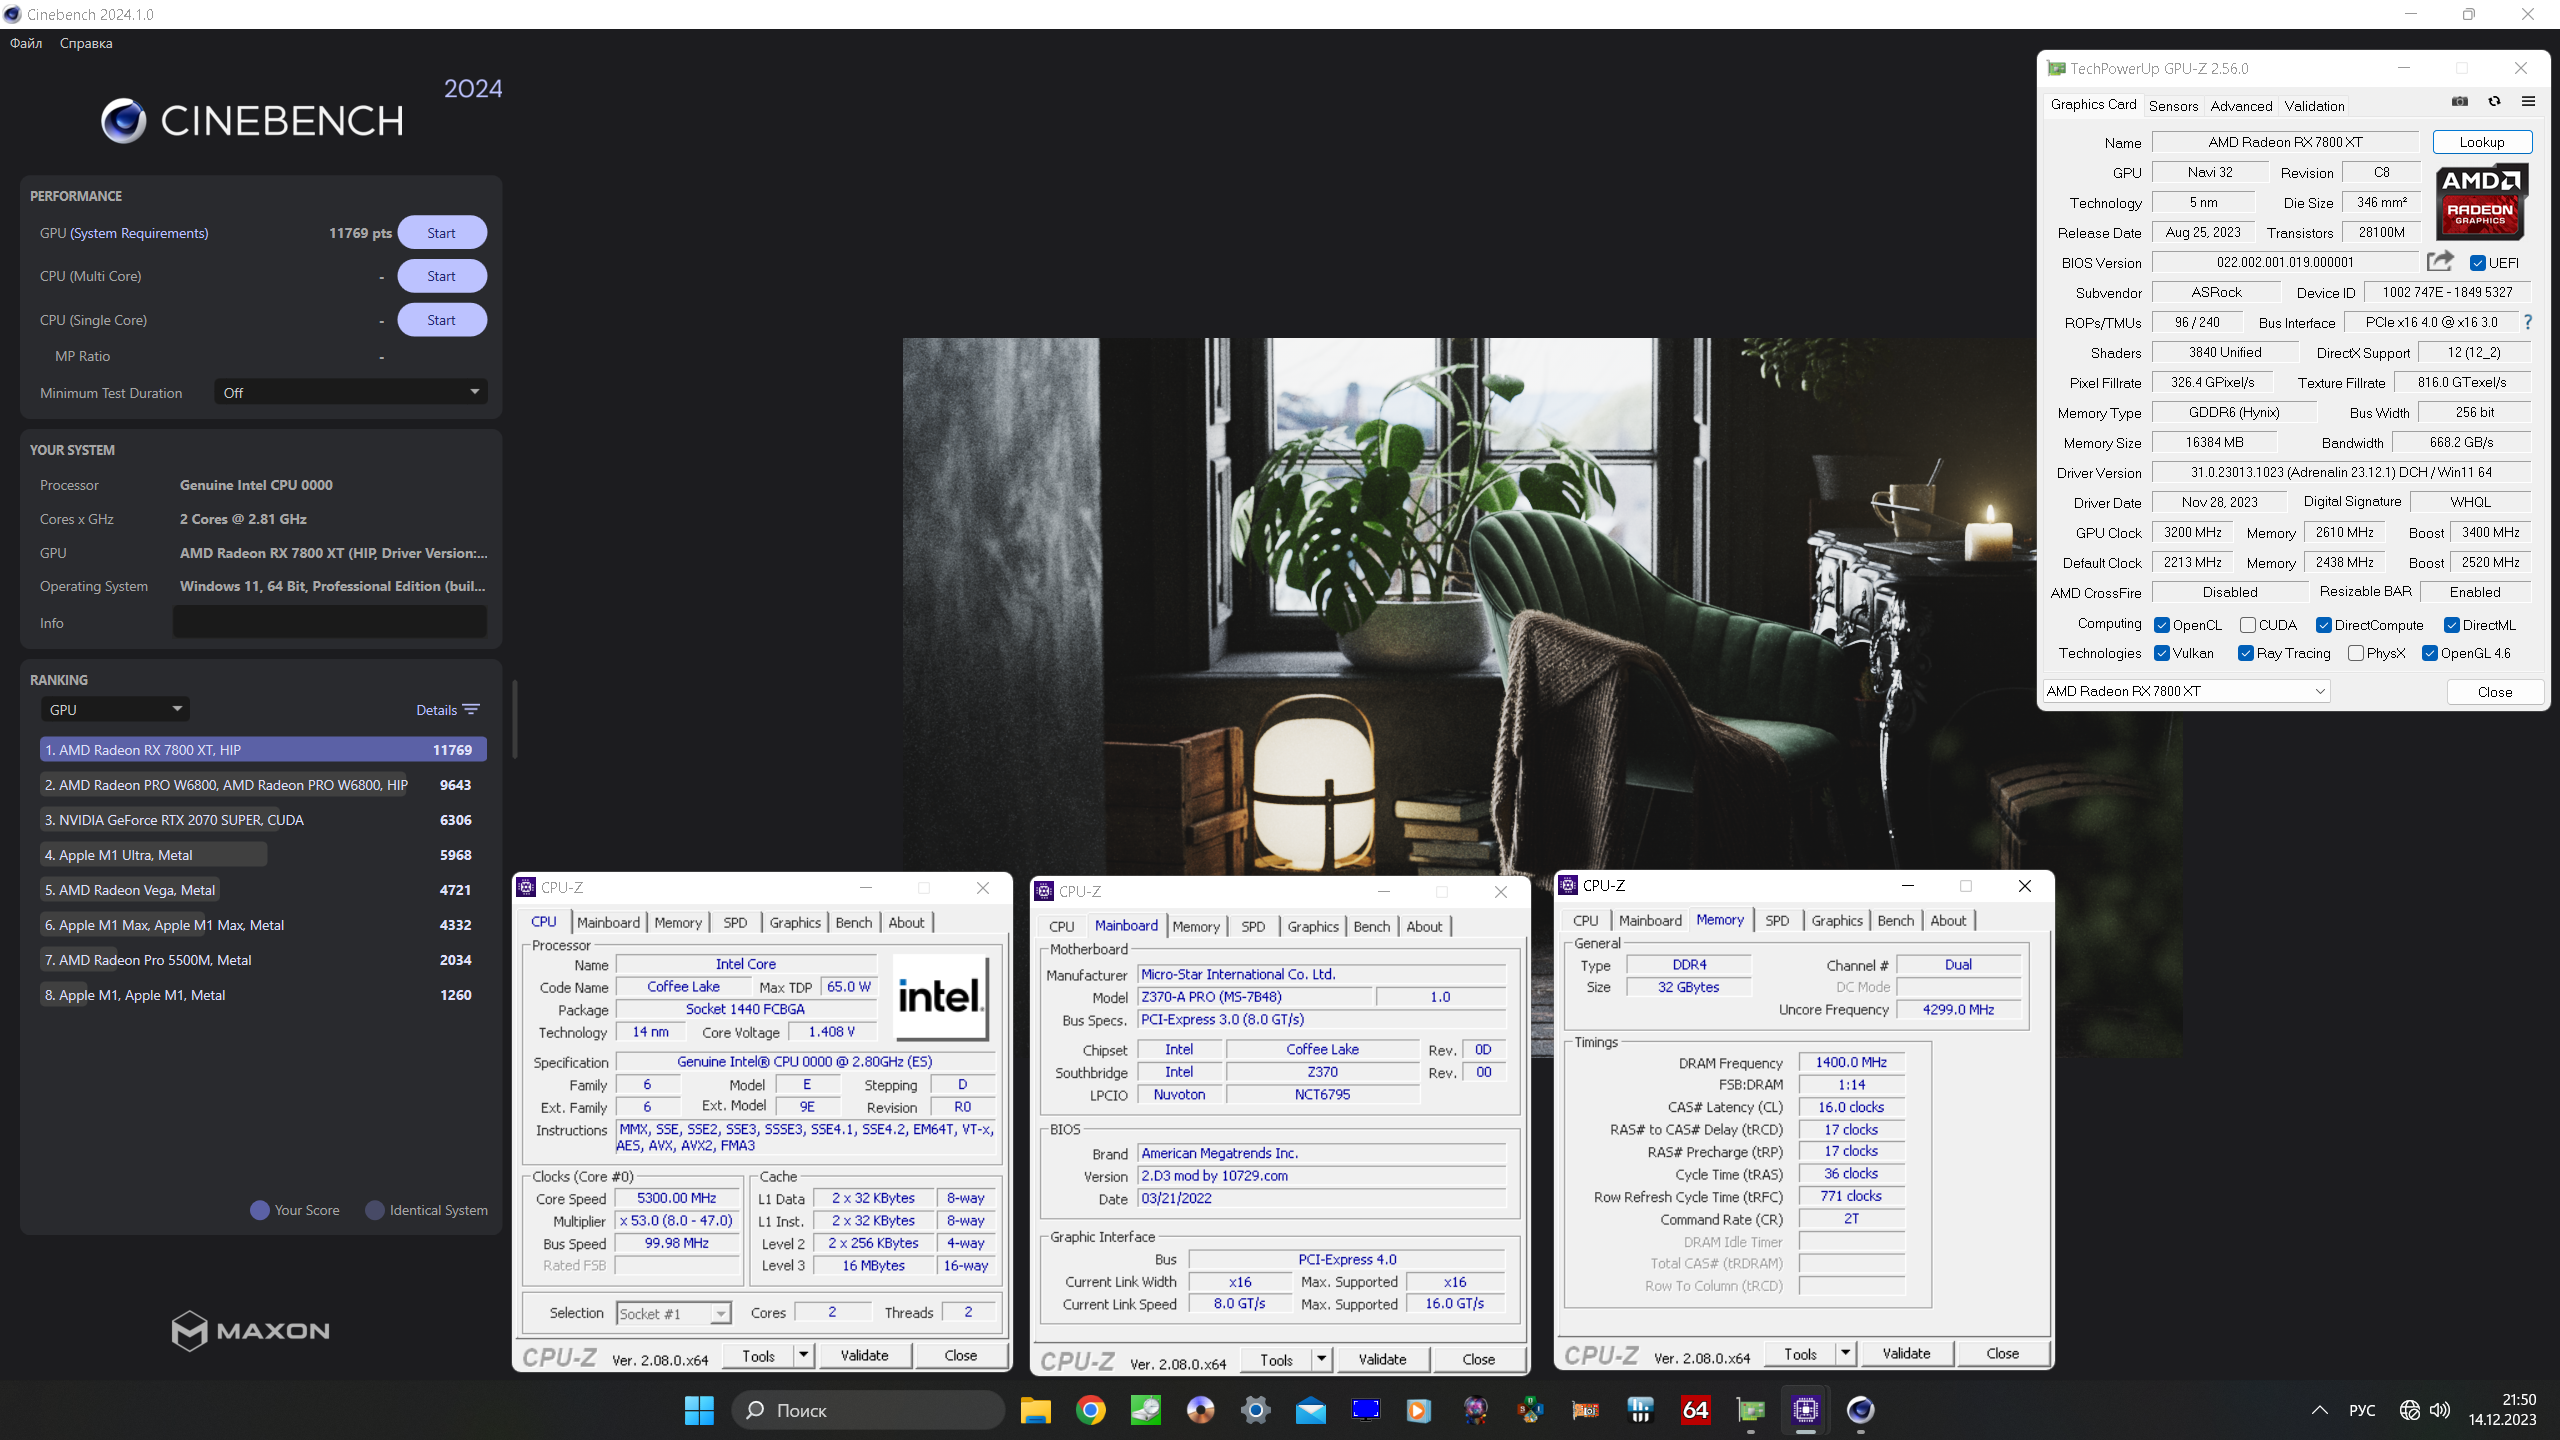2560x1440 pixels.
Task: Switch to Cinebench taskbar icon
Action: (1860, 1410)
